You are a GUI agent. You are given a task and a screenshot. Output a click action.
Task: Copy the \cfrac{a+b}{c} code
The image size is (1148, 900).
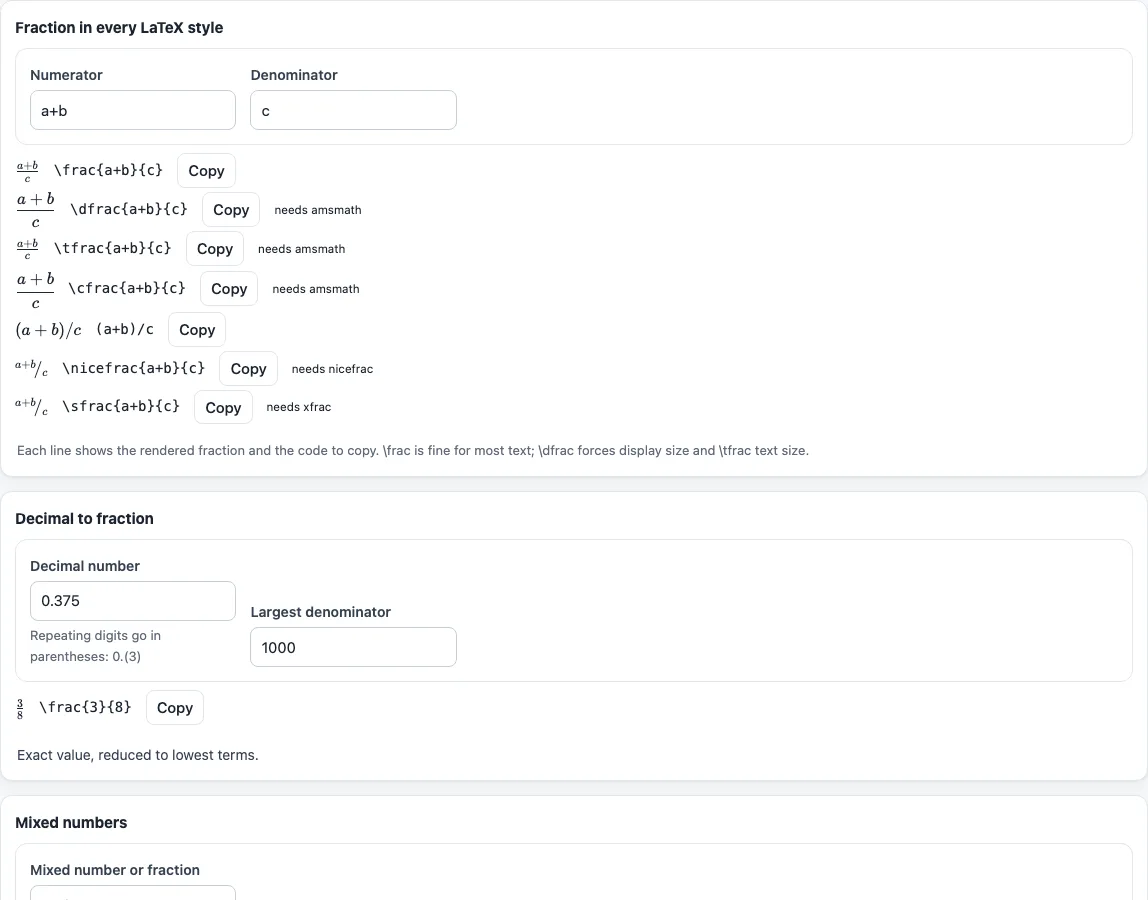(229, 289)
